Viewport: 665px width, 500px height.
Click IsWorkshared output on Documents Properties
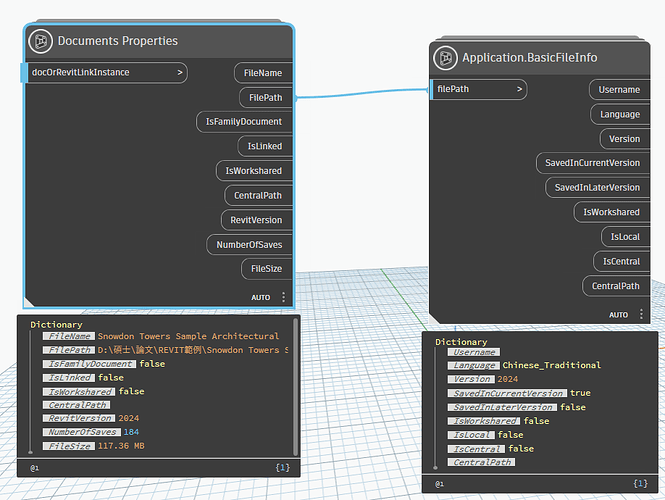point(254,171)
